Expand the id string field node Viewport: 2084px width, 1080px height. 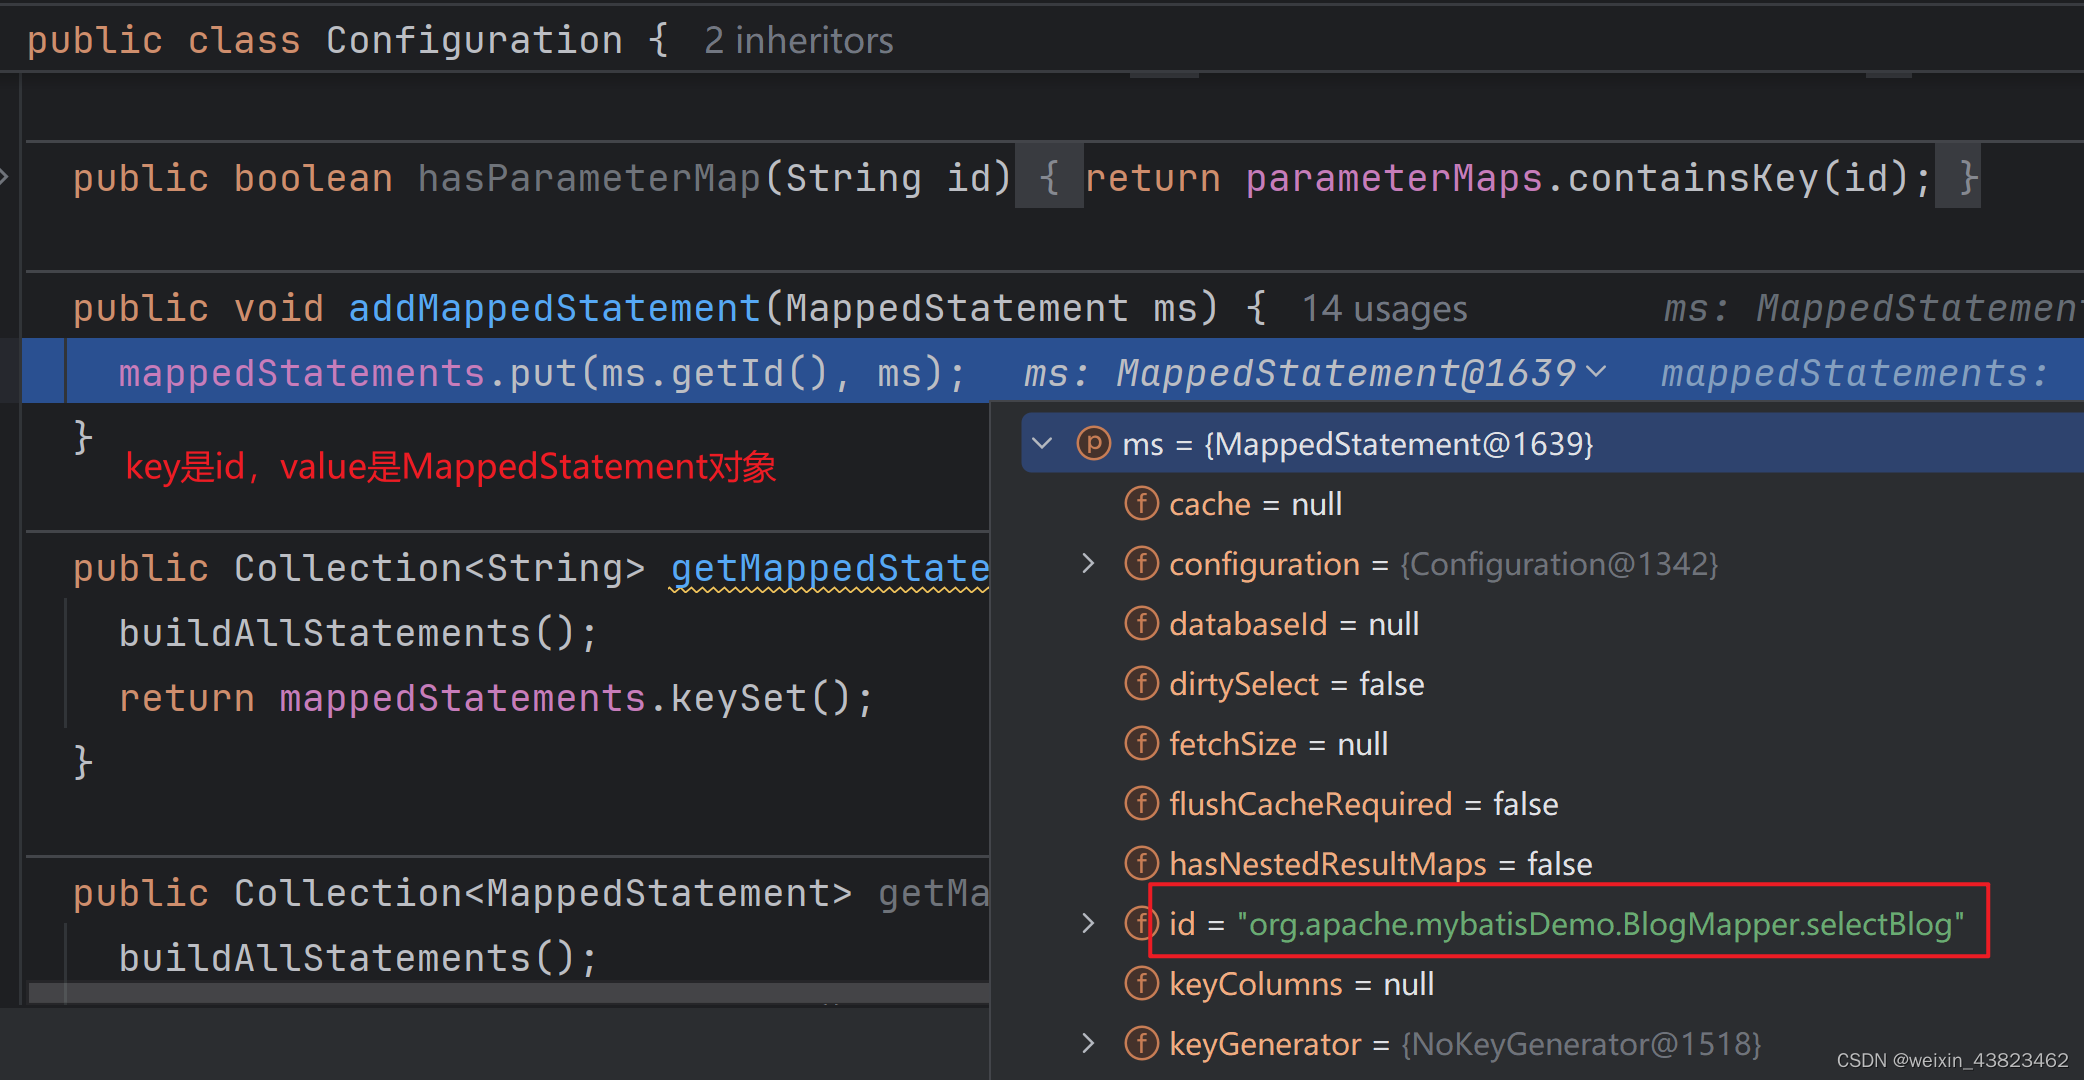click(x=1088, y=923)
